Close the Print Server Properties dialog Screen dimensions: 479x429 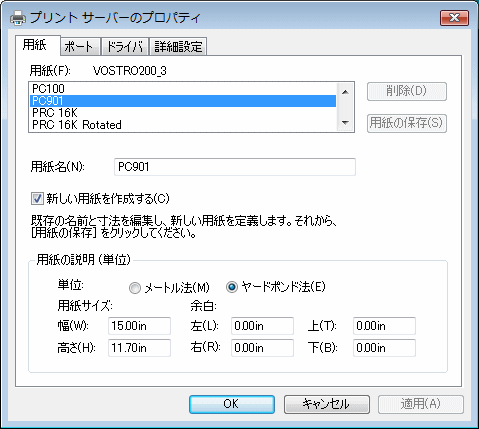(454, 17)
